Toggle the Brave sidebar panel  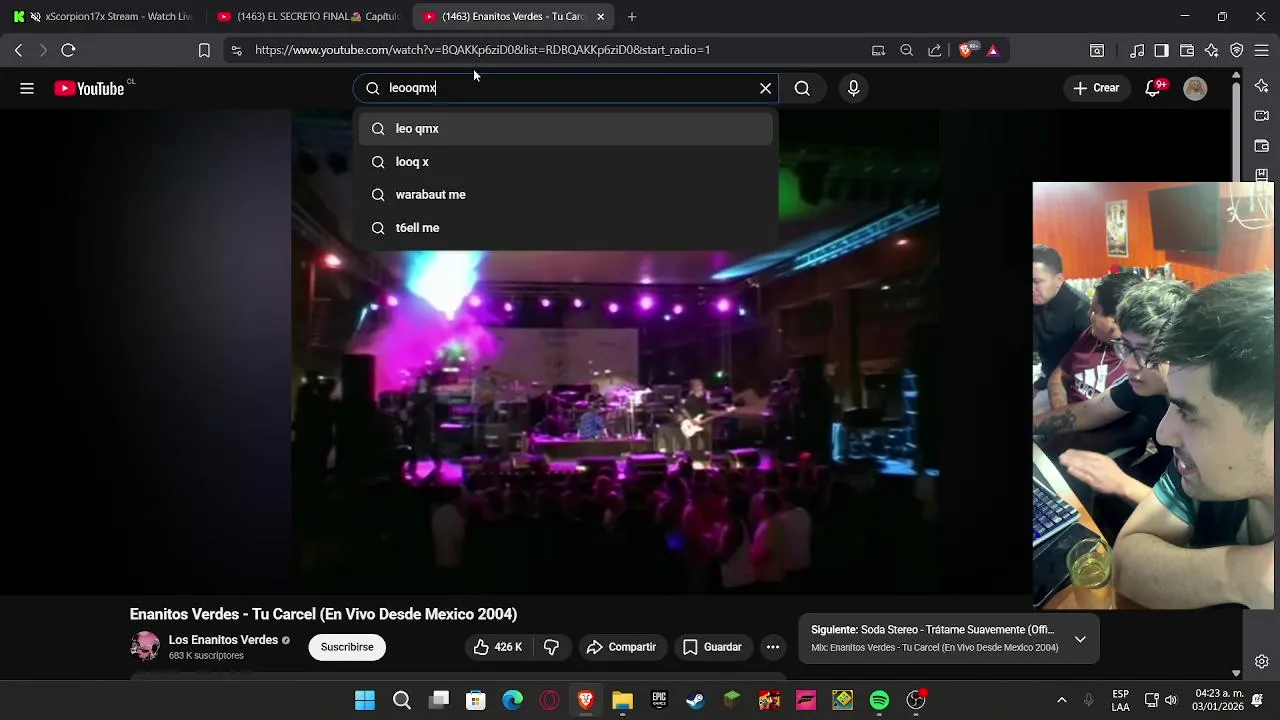point(1161,50)
